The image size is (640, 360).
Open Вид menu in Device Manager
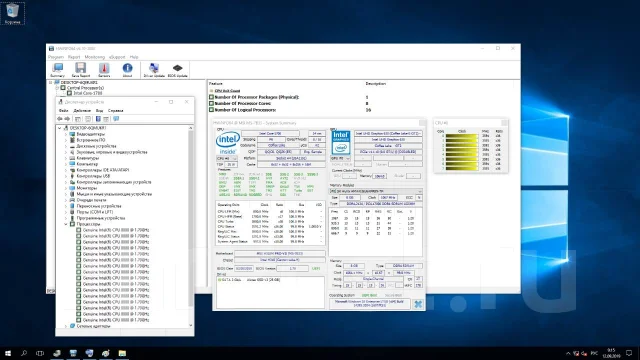(x=100, y=111)
